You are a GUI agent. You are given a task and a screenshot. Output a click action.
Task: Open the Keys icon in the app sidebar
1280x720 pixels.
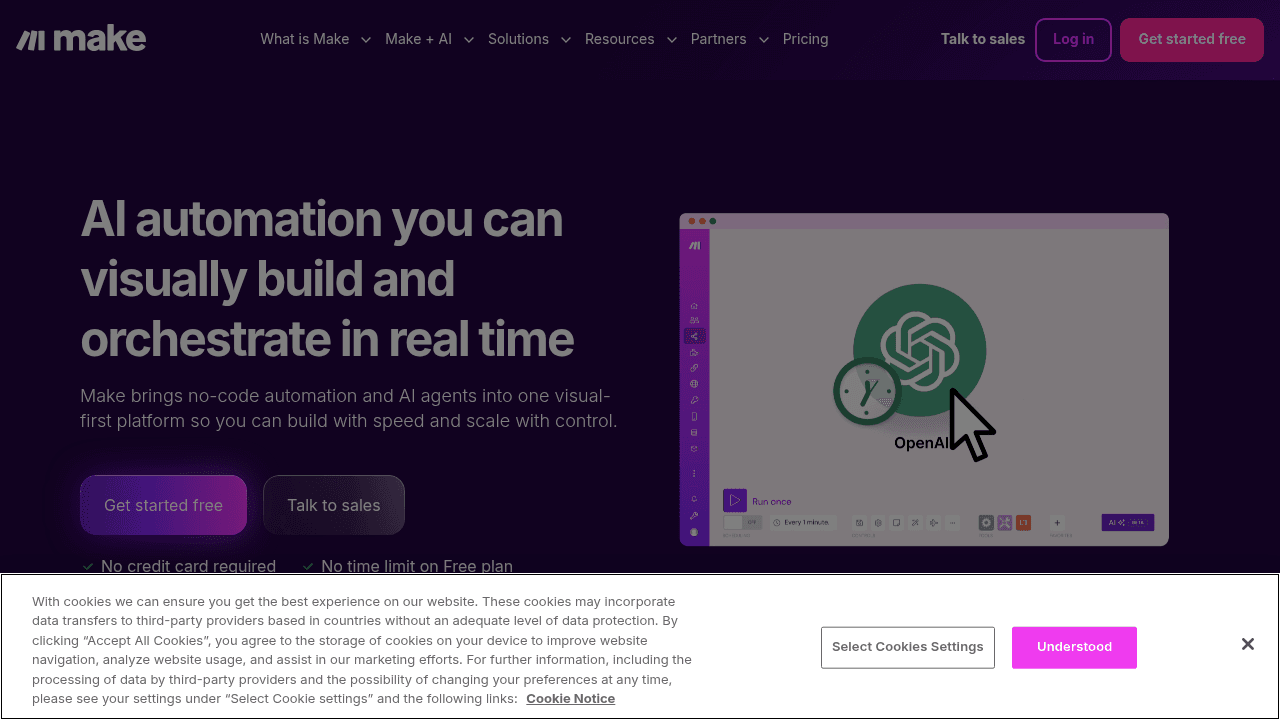[x=695, y=399]
